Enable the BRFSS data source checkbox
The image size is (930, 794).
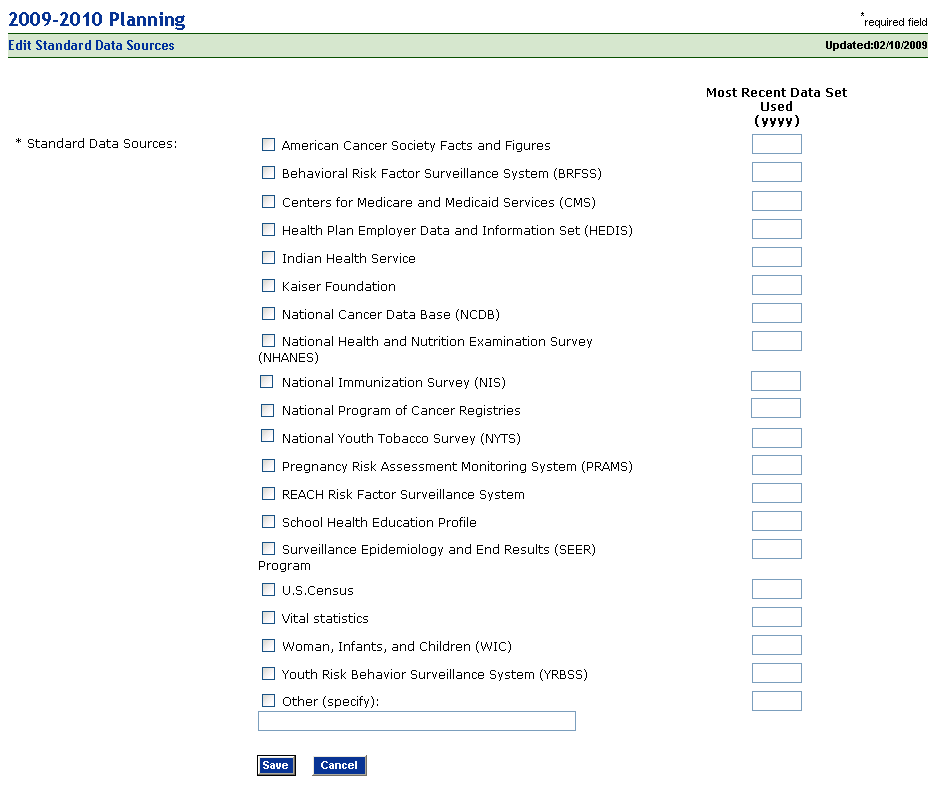click(x=268, y=173)
